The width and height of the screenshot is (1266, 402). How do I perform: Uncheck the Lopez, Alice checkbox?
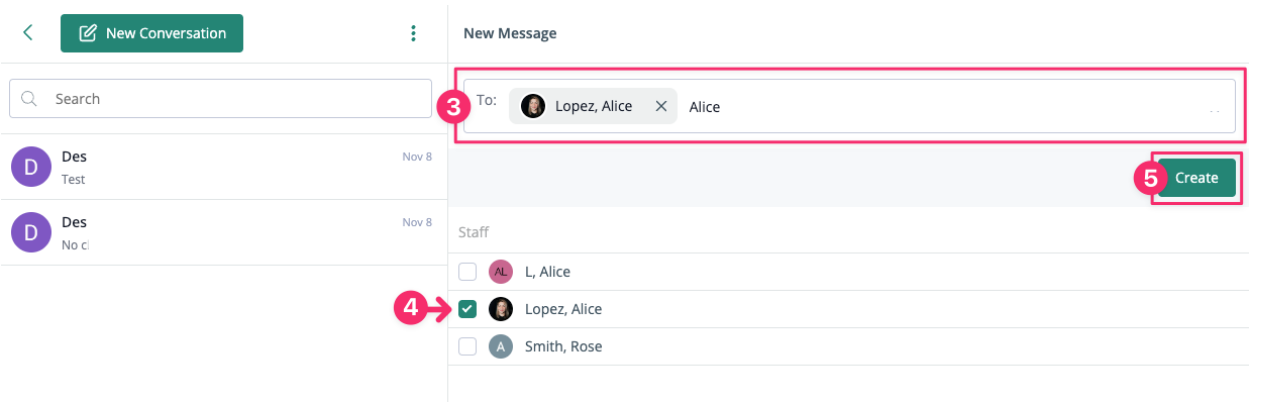pyautogui.click(x=467, y=309)
